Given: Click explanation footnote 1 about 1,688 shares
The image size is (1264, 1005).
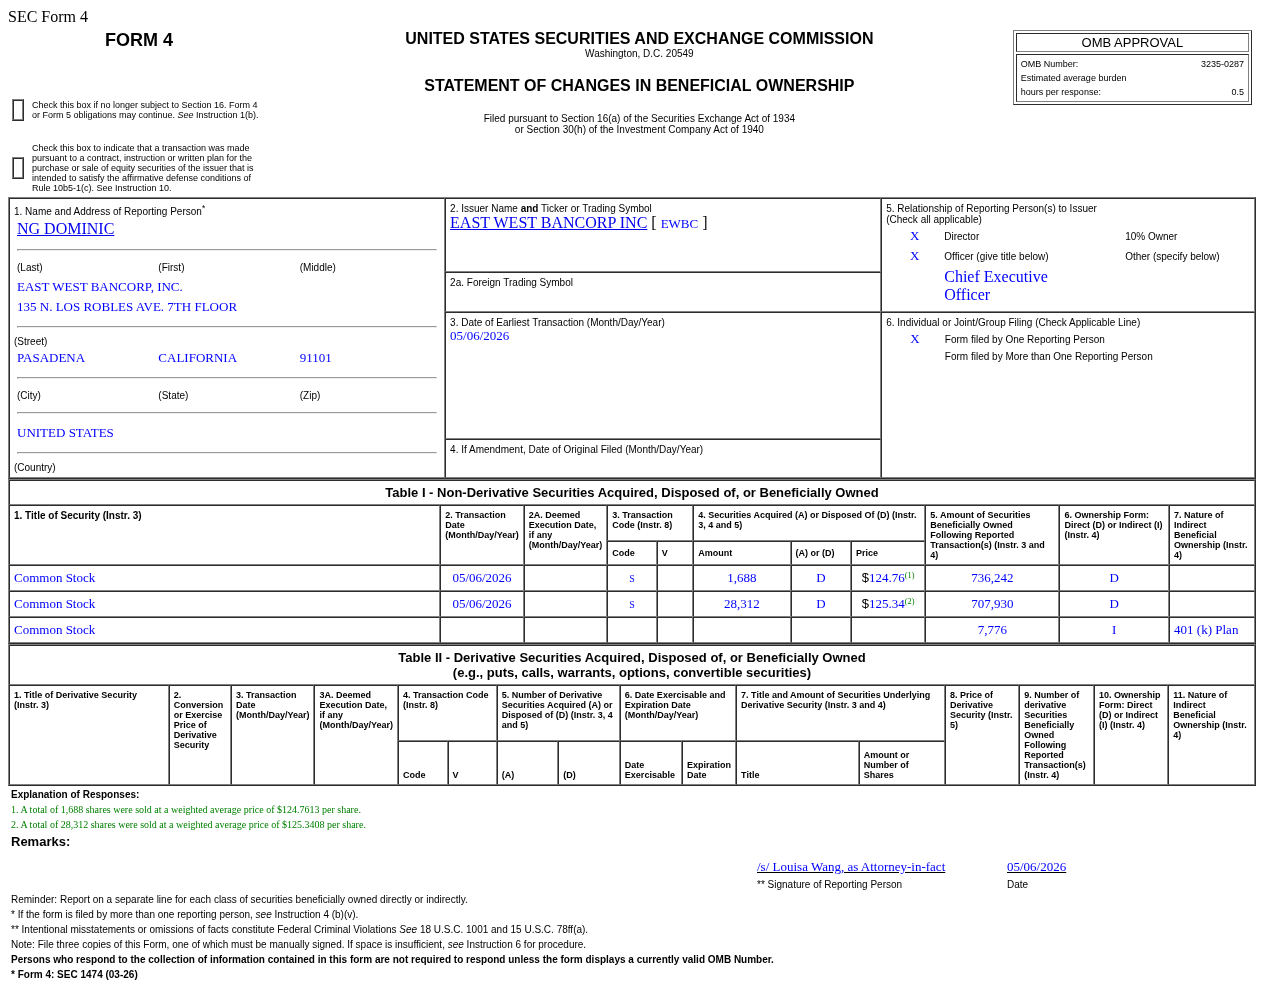Looking at the screenshot, I should [x=186, y=810].
